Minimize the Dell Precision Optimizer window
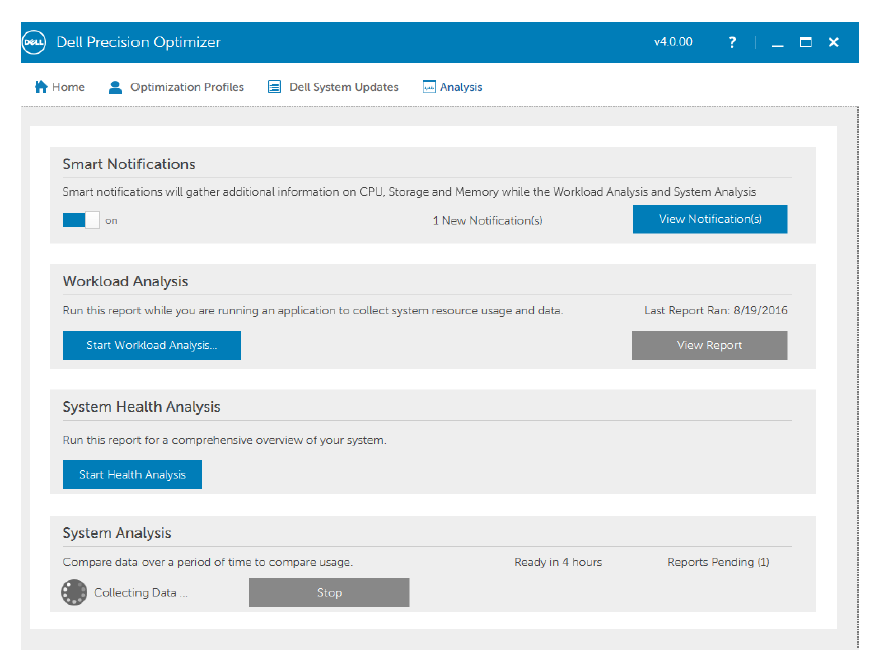The image size is (879, 664). tap(778, 43)
